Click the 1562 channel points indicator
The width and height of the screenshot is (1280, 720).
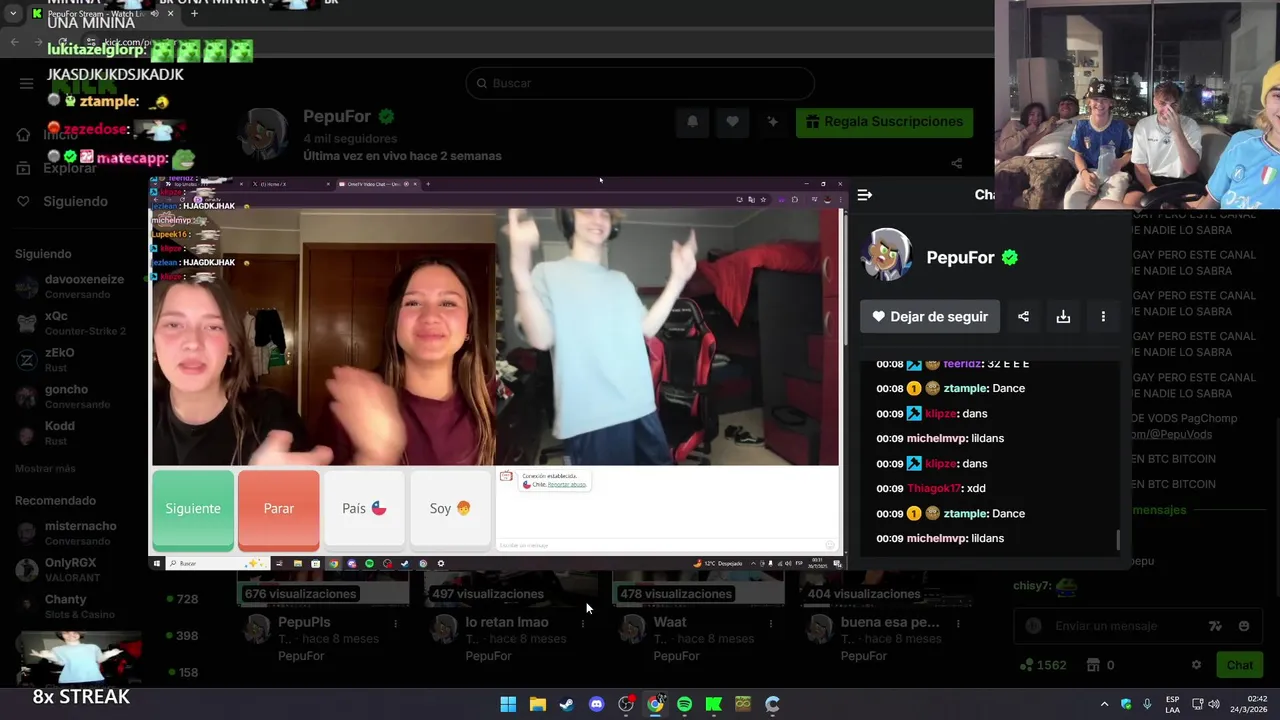[1042, 665]
